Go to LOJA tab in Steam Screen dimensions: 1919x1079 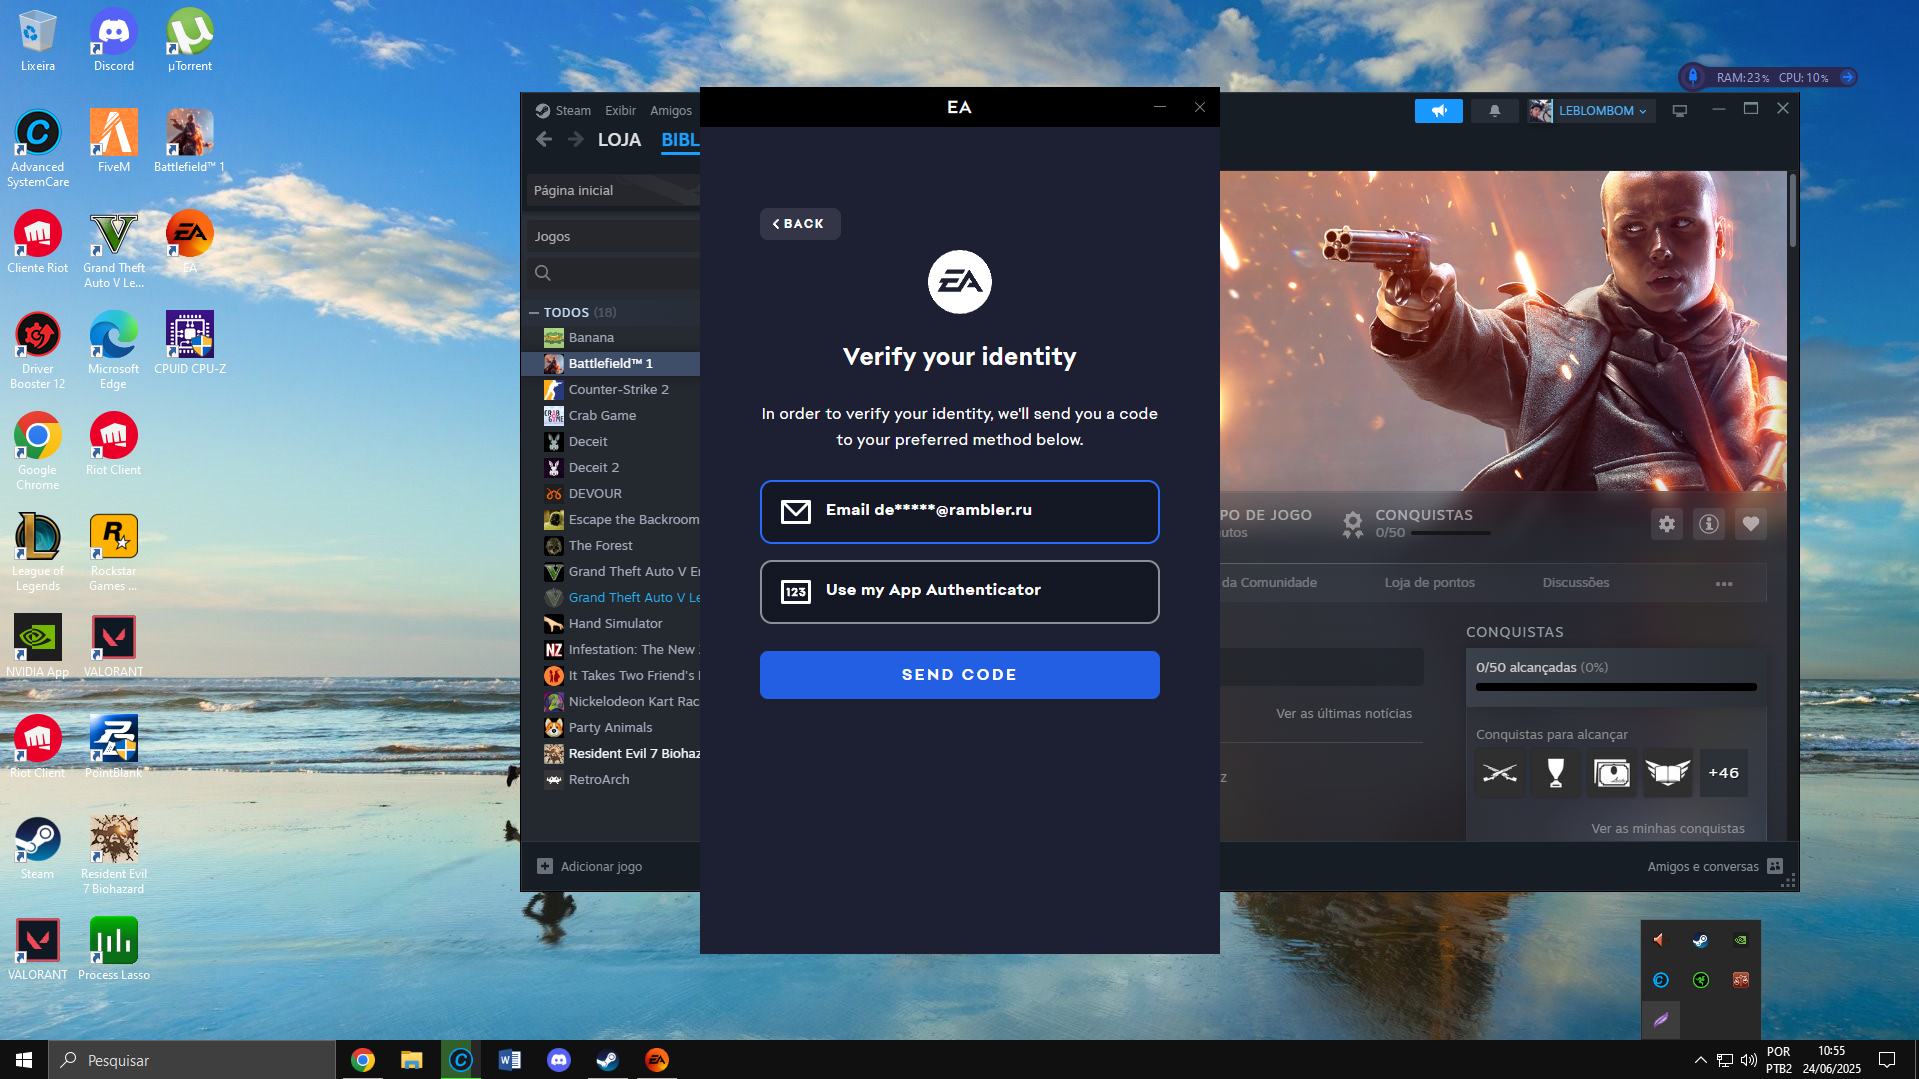click(x=619, y=140)
